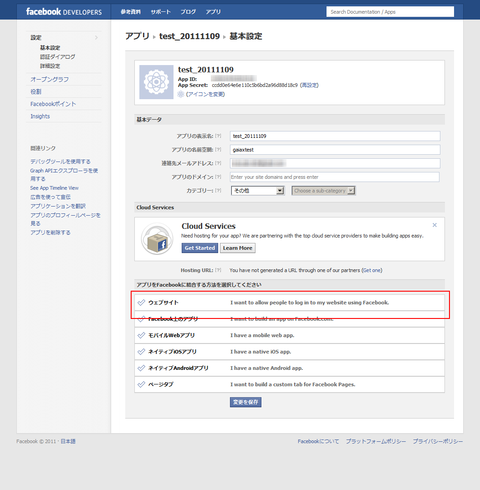Open the 参考資料 top navigation item
Viewport: 480px width, 490px height.
[131, 12]
